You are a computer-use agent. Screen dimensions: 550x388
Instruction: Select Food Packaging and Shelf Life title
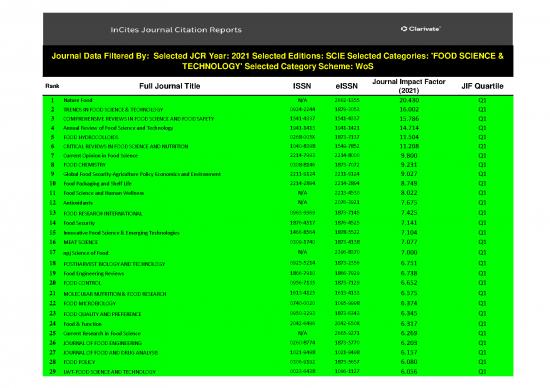click(98, 183)
